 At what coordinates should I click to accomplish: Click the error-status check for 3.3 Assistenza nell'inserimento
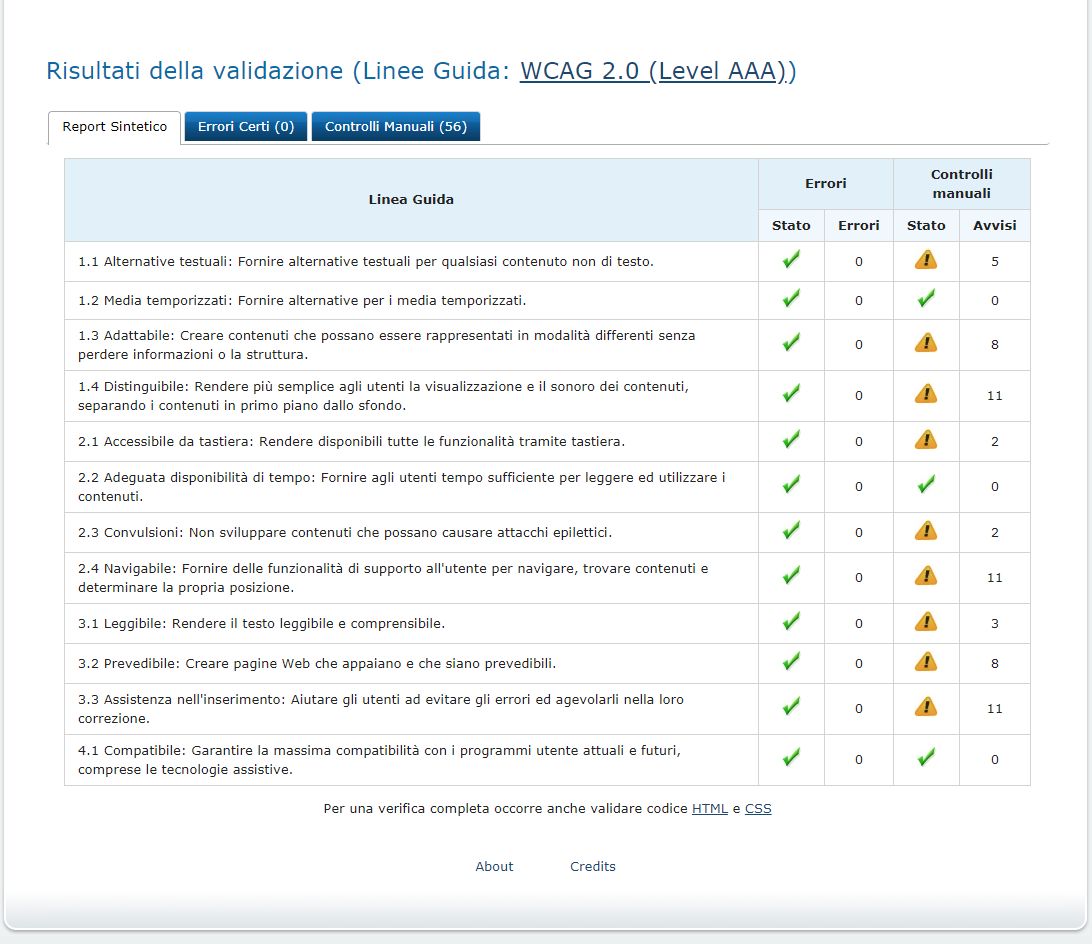(791, 706)
